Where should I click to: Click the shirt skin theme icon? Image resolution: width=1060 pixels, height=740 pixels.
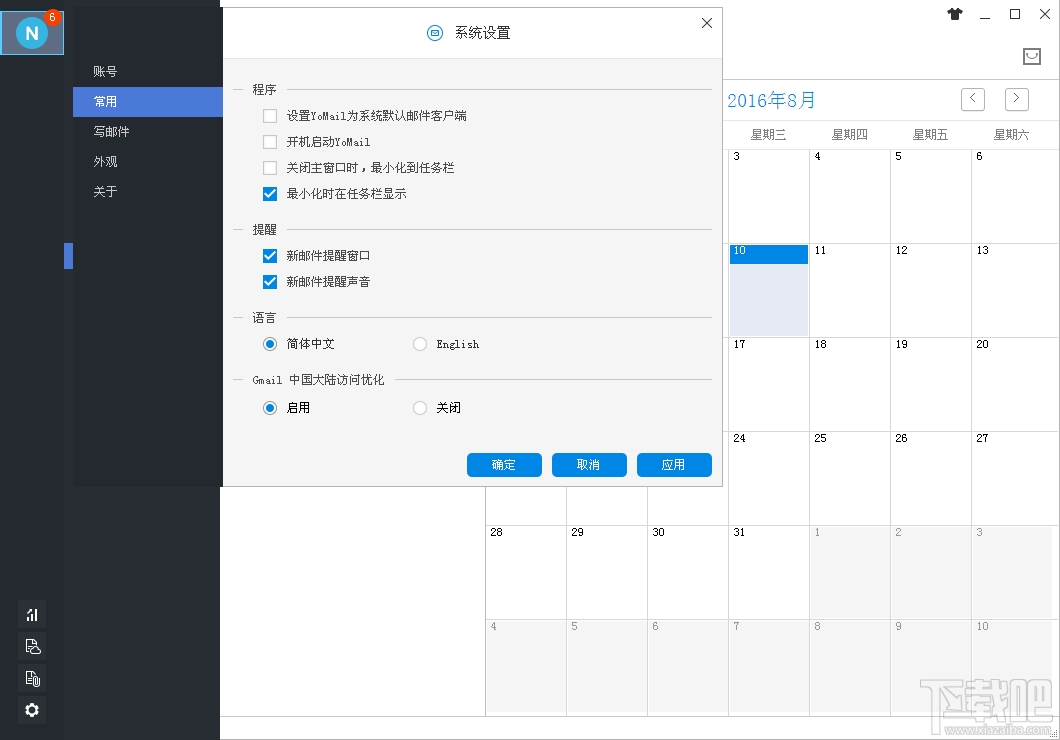[x=955, y=14]
